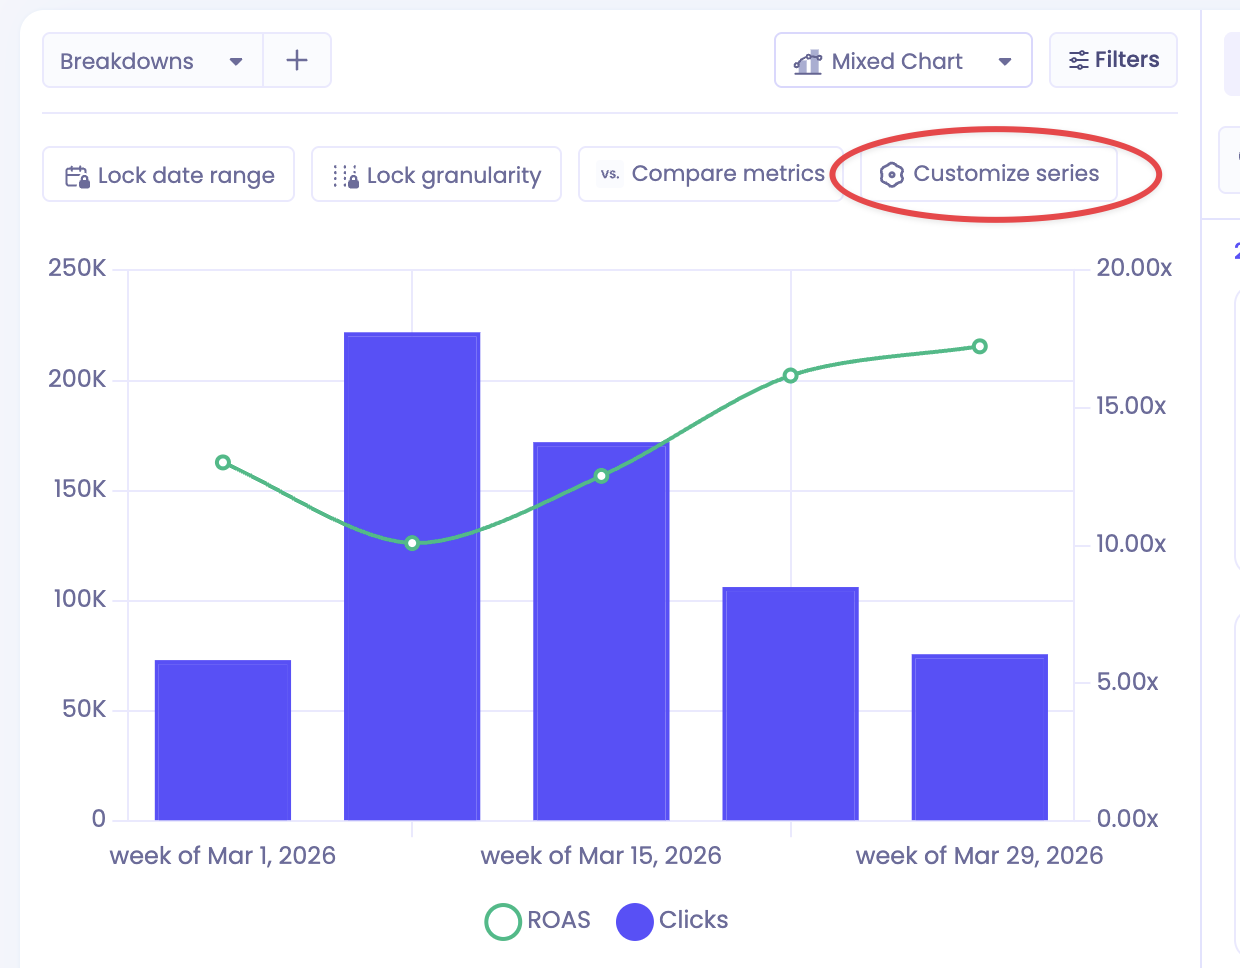Click the granularity lock icon

pos(346,176)
